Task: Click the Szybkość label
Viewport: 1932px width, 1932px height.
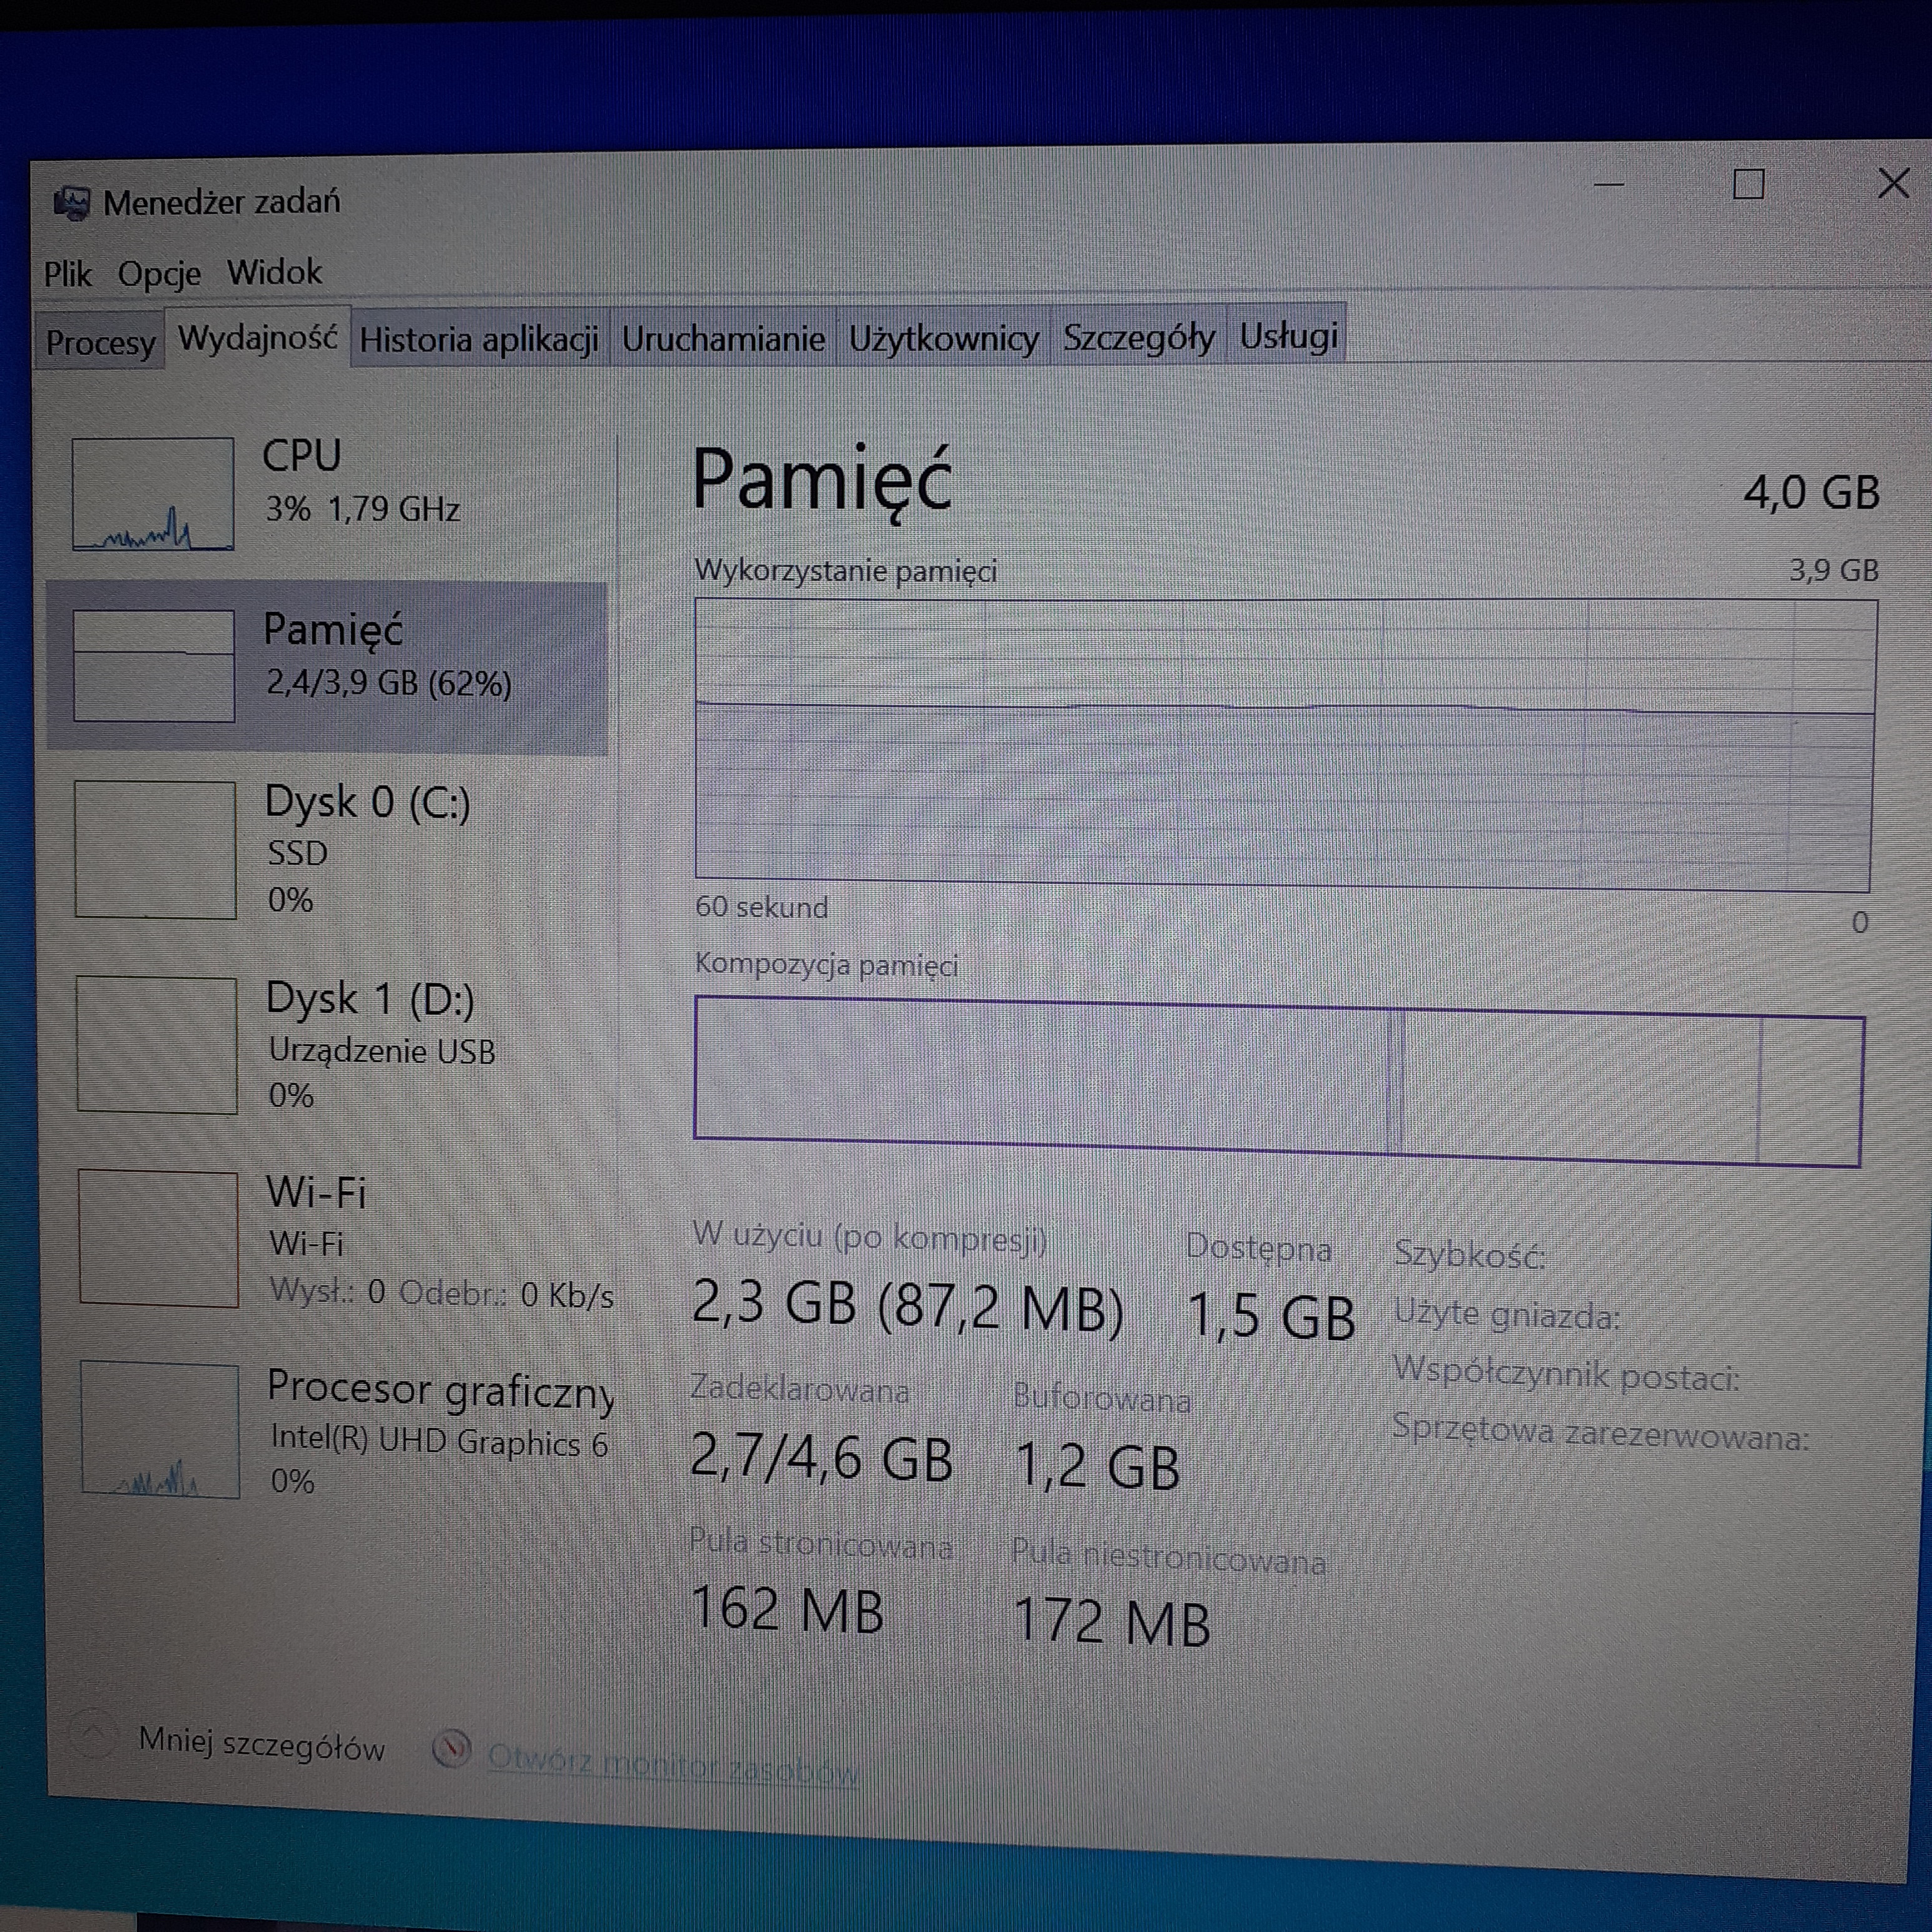Action: (x=1470, y=1254)
